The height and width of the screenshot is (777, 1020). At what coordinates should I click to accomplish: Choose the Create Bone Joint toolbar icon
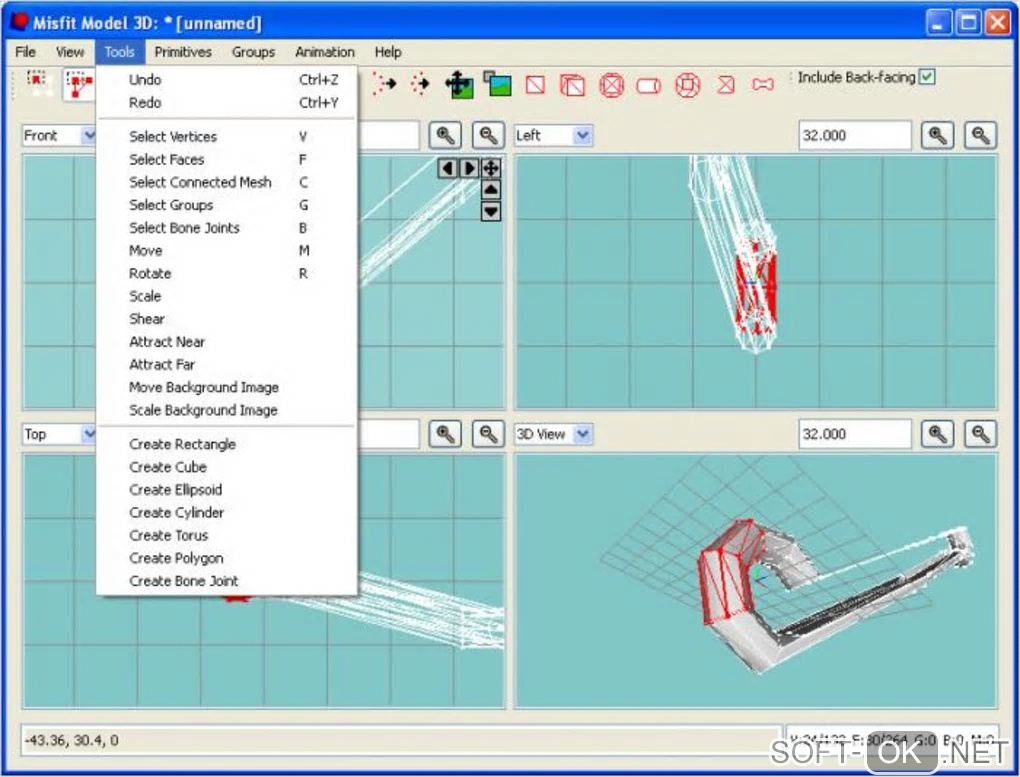tap(763, 85)
